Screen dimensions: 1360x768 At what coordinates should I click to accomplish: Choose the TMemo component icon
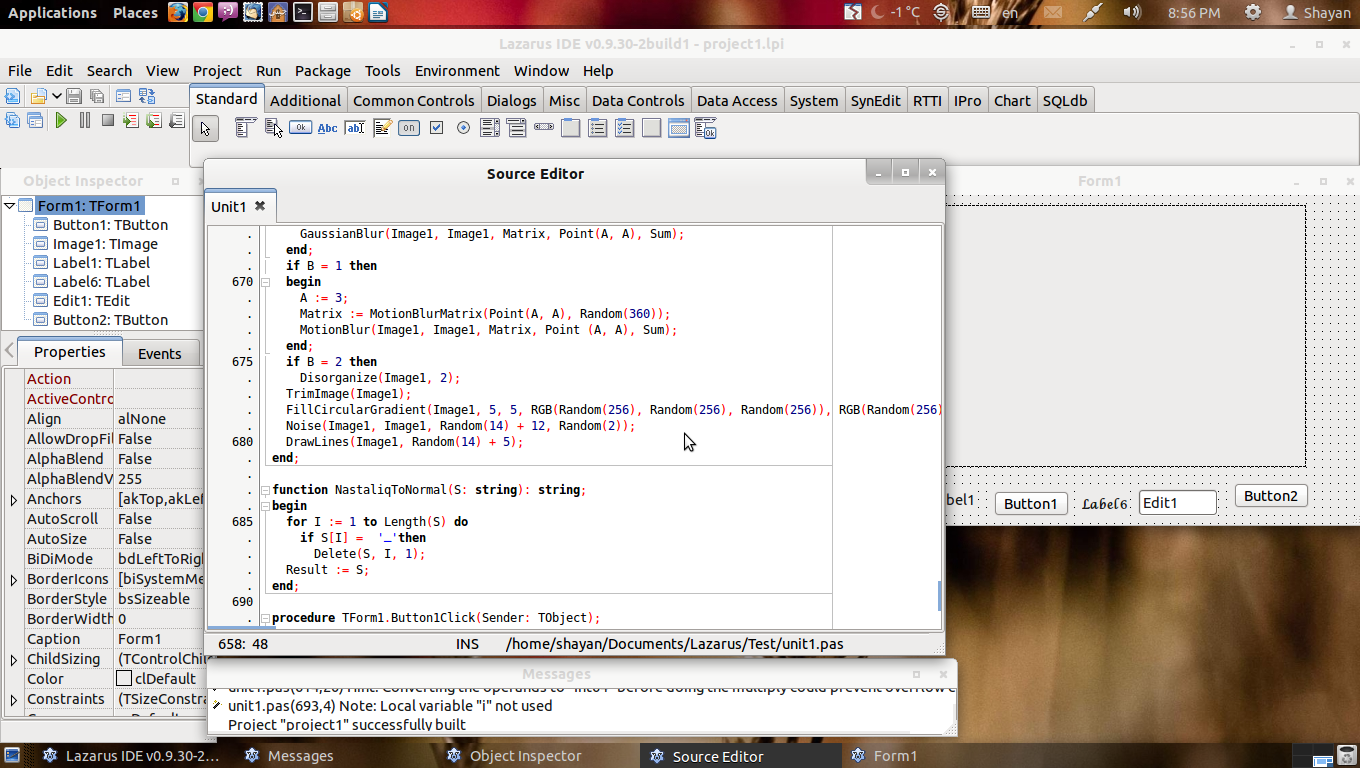[x=382, y=127]
